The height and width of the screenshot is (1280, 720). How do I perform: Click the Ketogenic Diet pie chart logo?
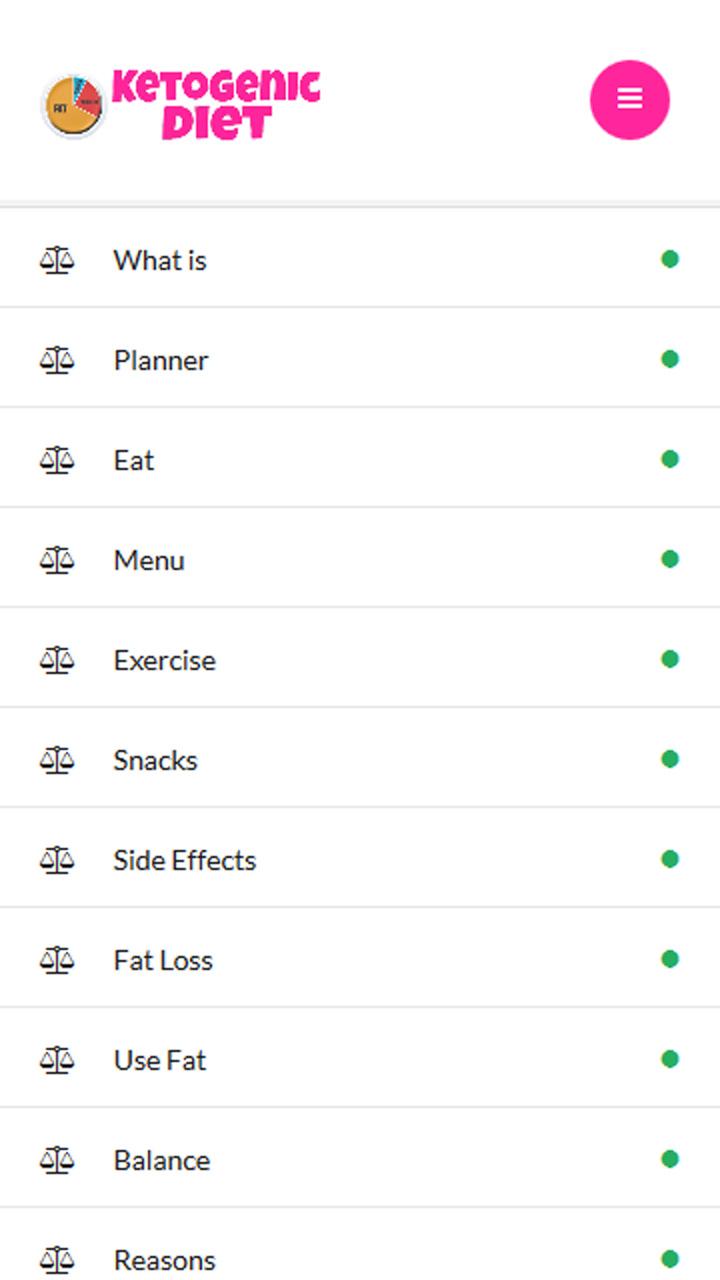(x=73, y=105)
